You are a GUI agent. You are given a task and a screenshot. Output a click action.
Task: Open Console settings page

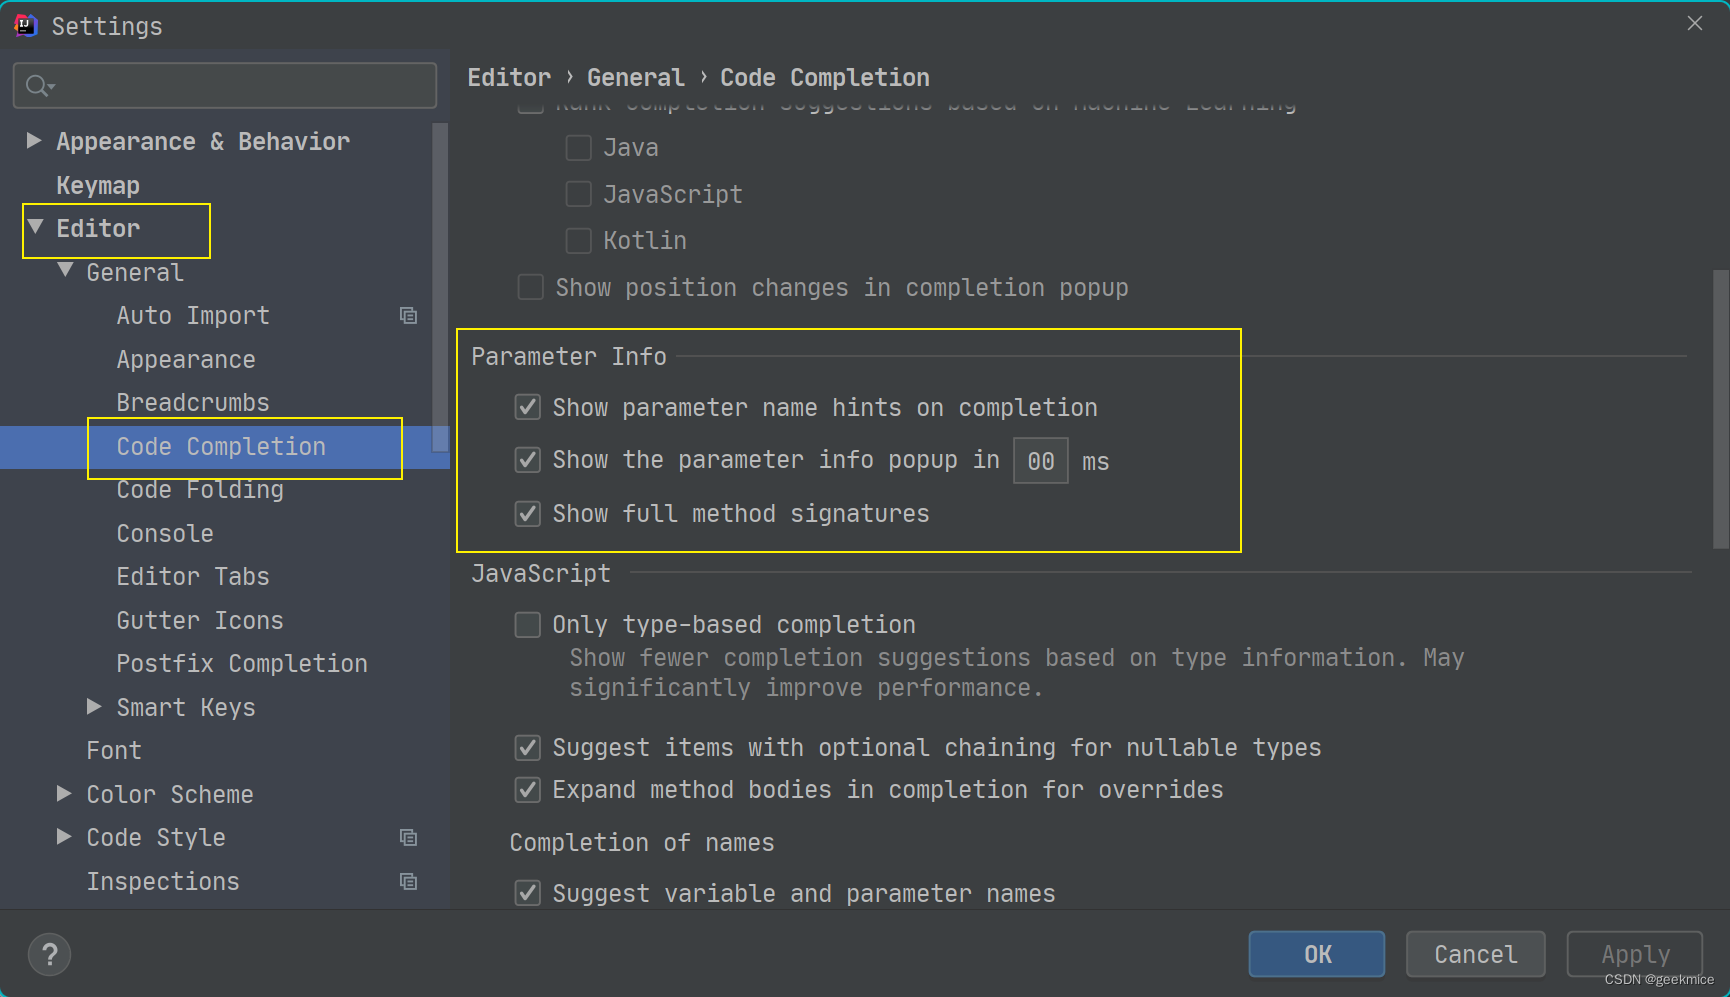(x=165, y=534)
